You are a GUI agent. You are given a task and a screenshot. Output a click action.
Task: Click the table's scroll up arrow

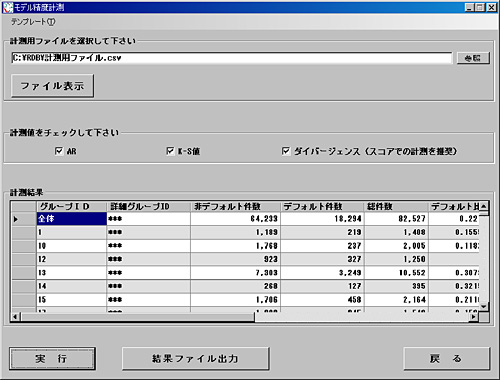(484, 206)
